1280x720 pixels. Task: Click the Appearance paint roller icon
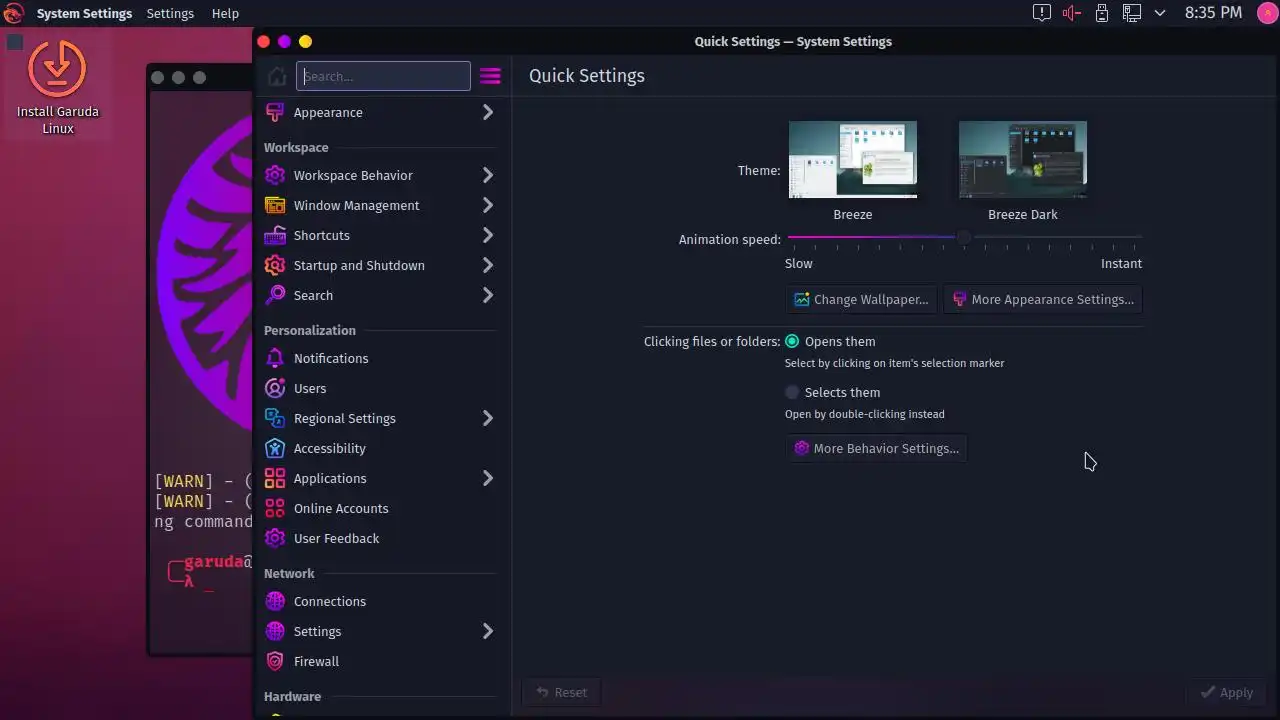(274, 113)
